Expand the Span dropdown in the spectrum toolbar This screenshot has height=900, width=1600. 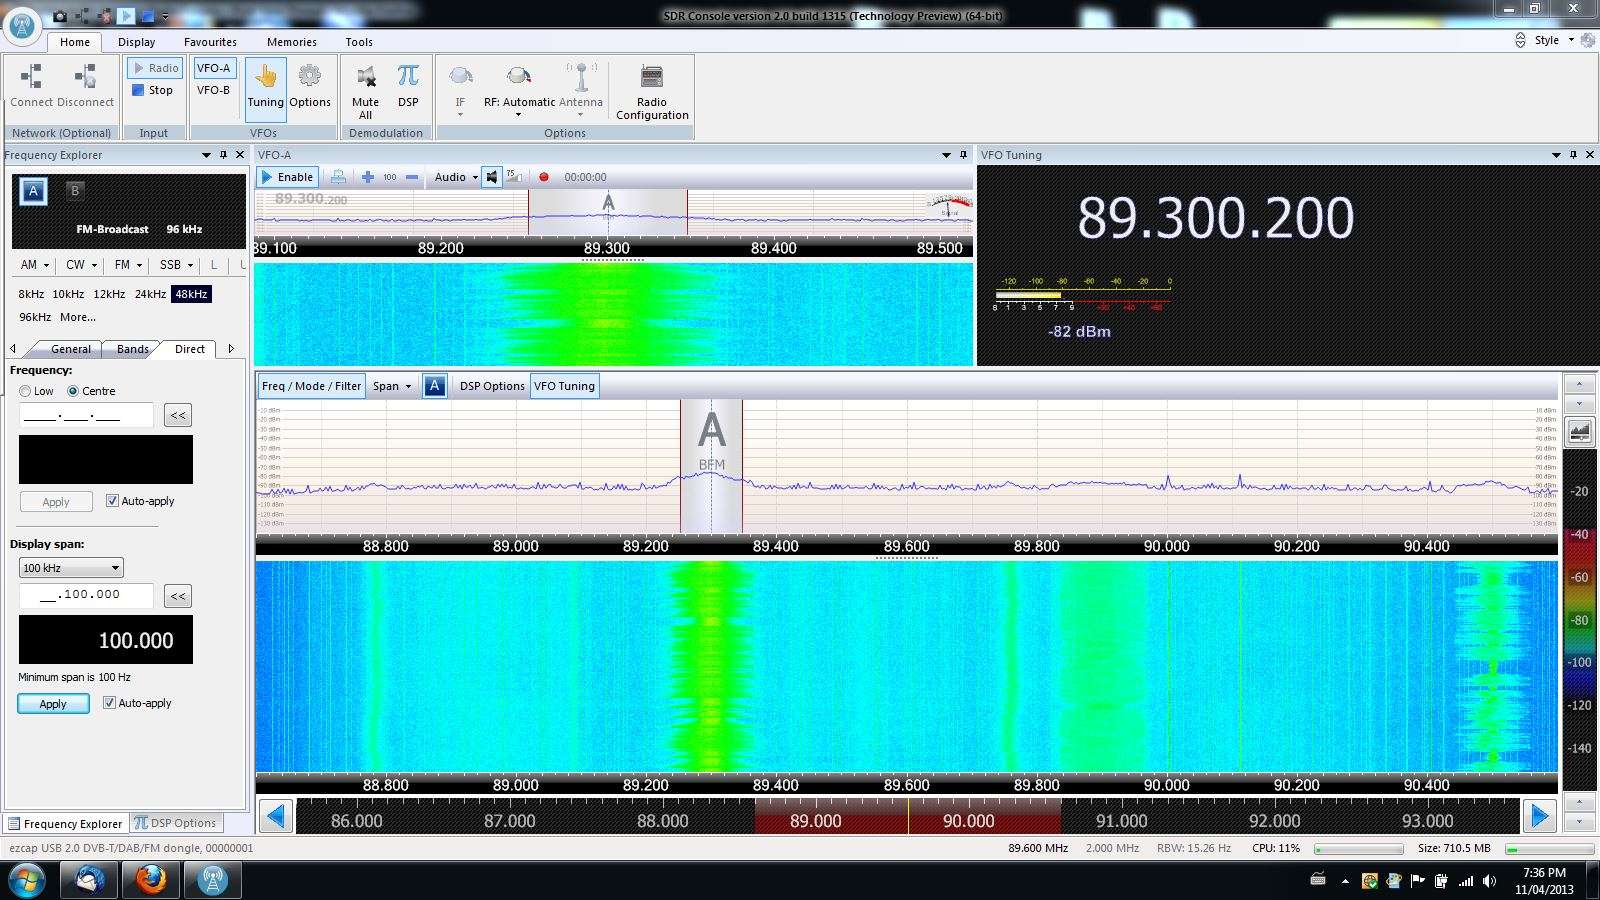392,386
